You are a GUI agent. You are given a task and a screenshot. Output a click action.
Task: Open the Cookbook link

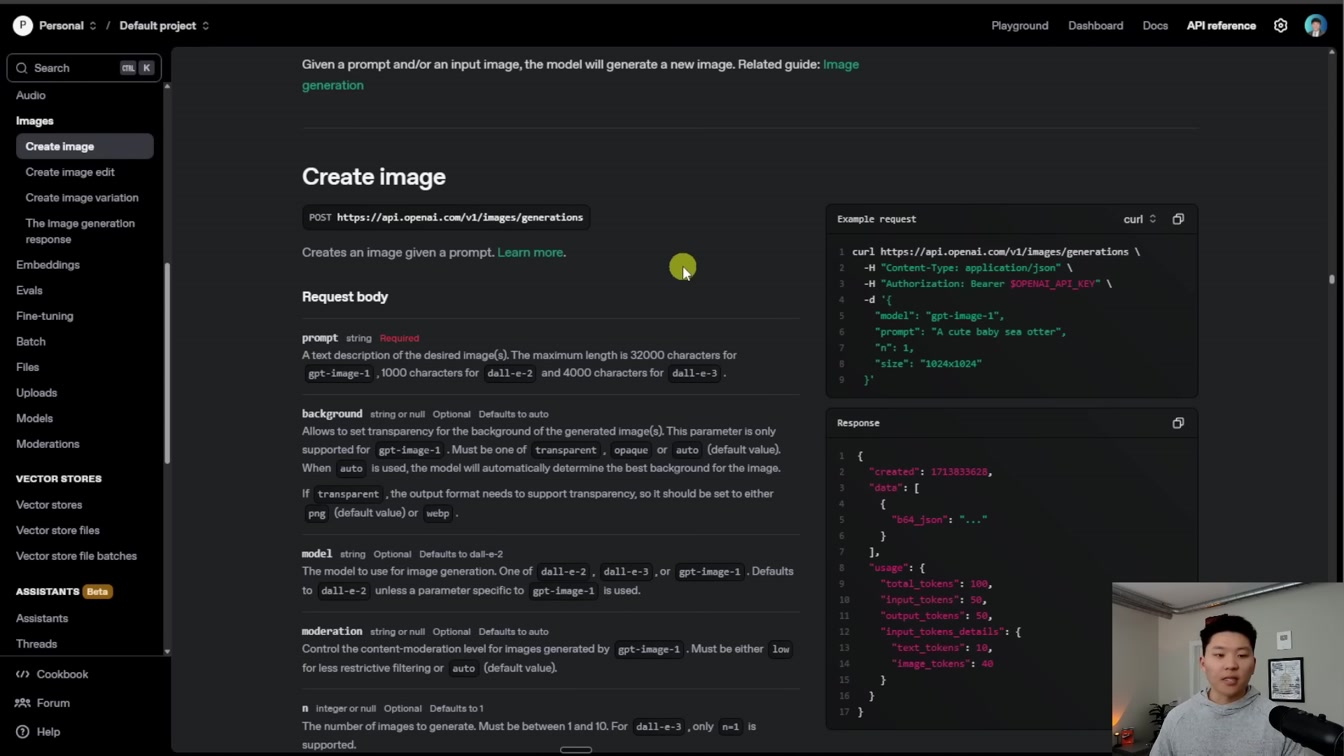62,674
